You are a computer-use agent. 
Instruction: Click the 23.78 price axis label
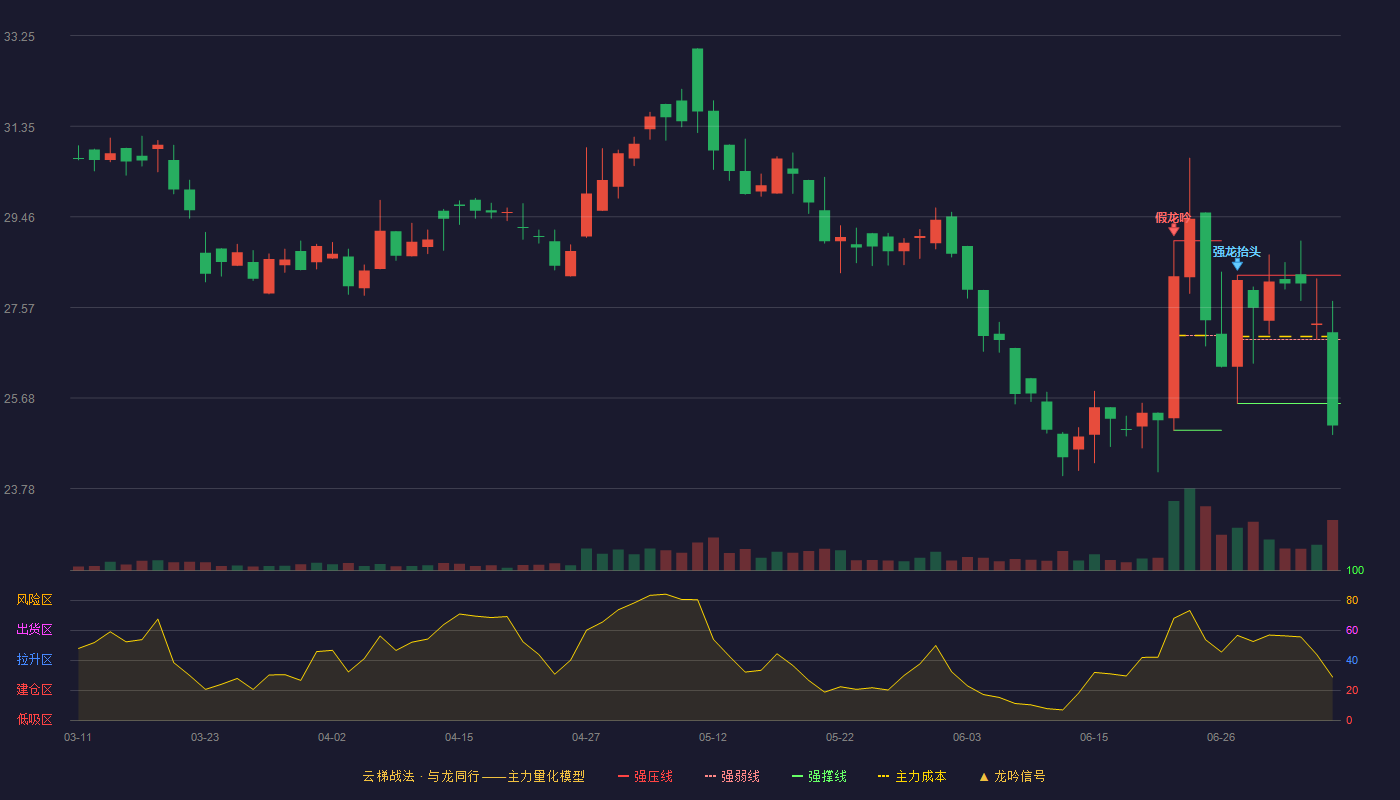[x=19, y=489]
